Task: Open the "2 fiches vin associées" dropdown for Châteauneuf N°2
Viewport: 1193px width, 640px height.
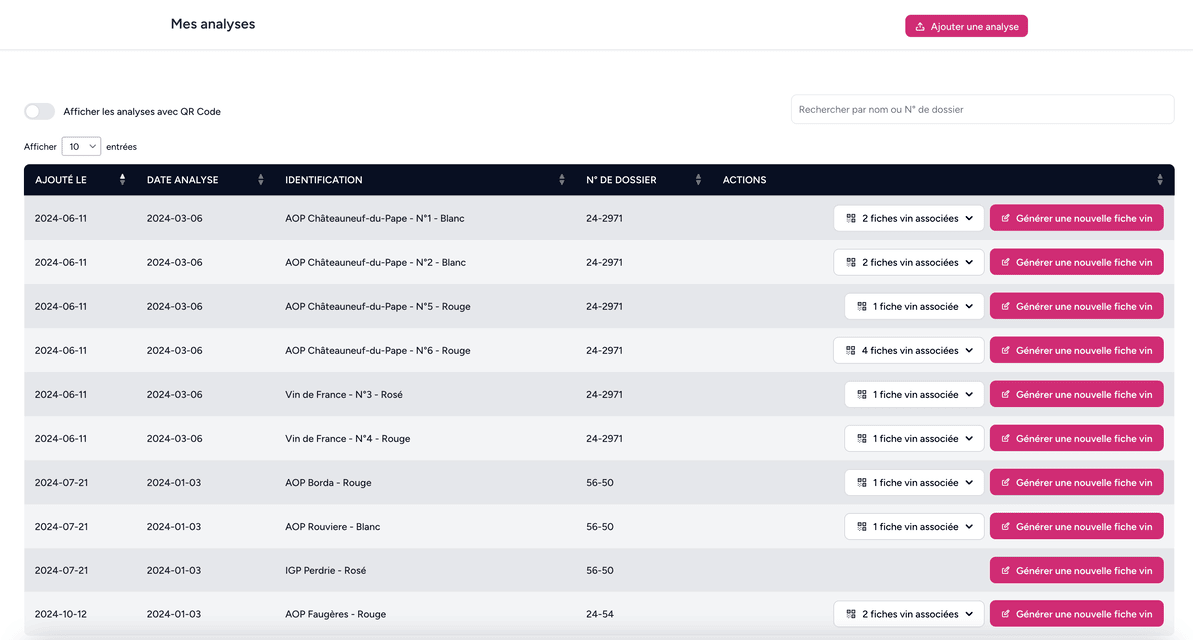Action: (x=908, y=261)
